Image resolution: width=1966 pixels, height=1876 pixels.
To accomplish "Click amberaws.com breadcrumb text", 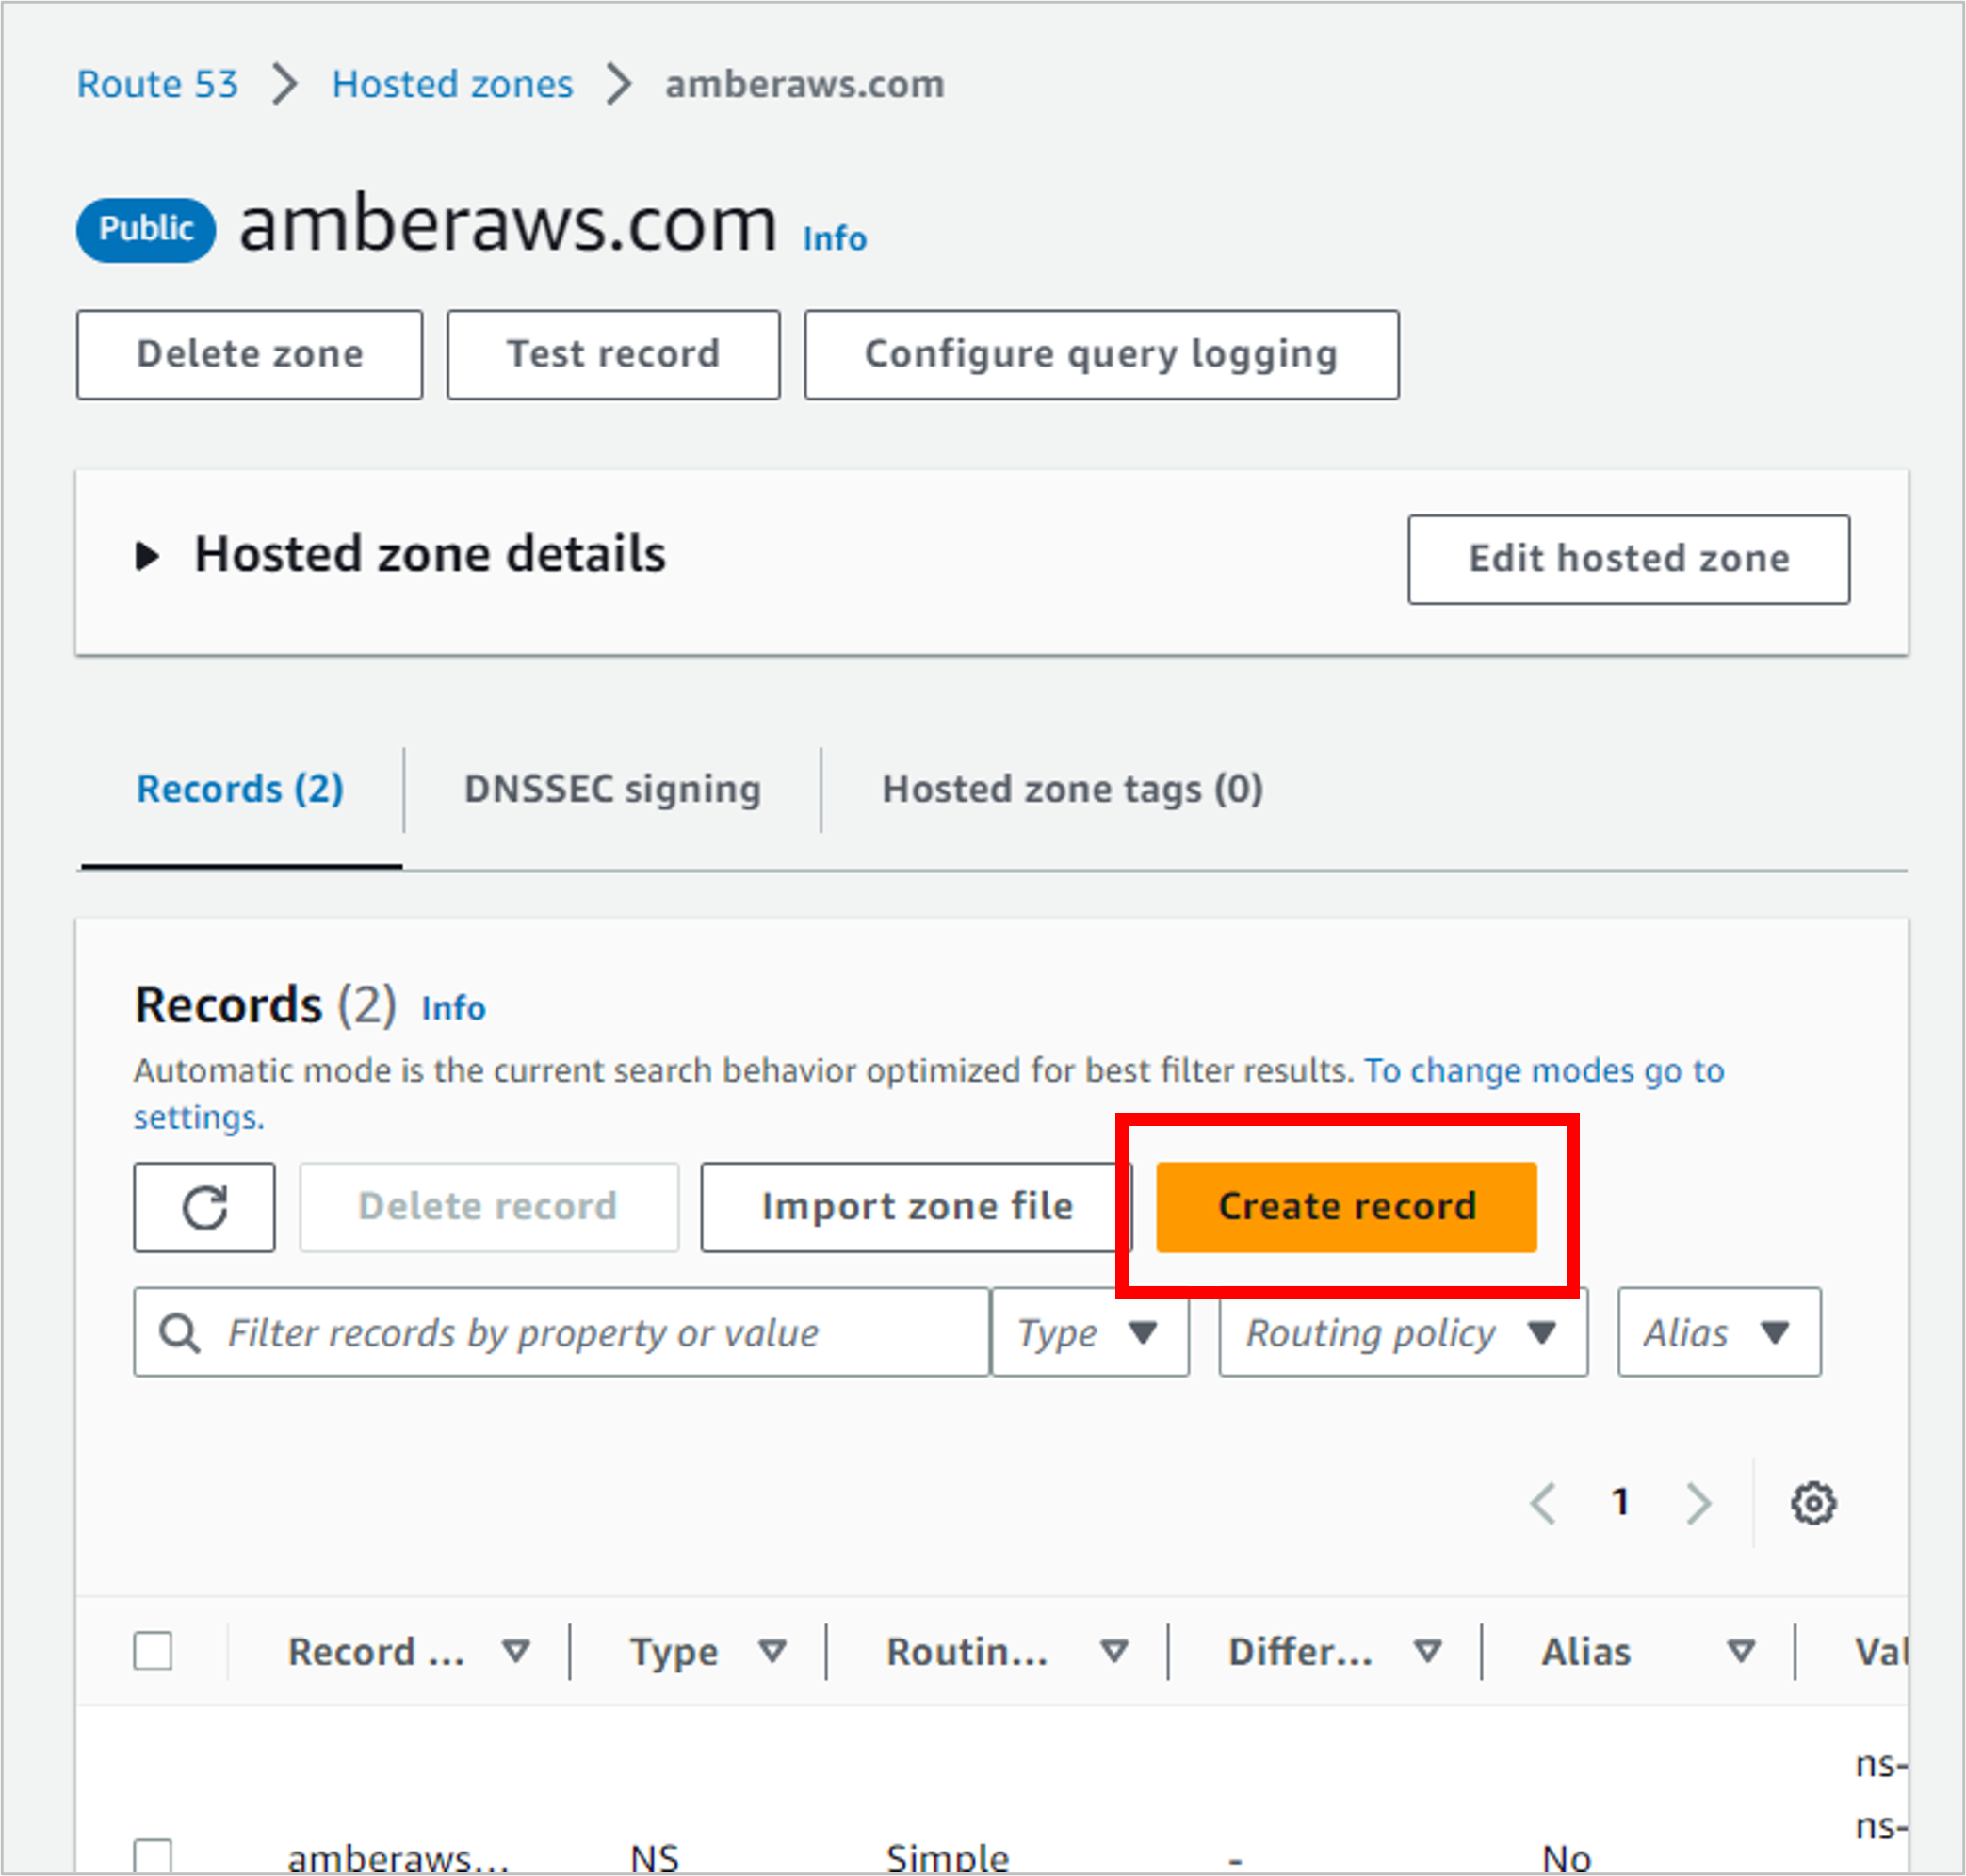I will pyautogui.click(x=805, y=84).
